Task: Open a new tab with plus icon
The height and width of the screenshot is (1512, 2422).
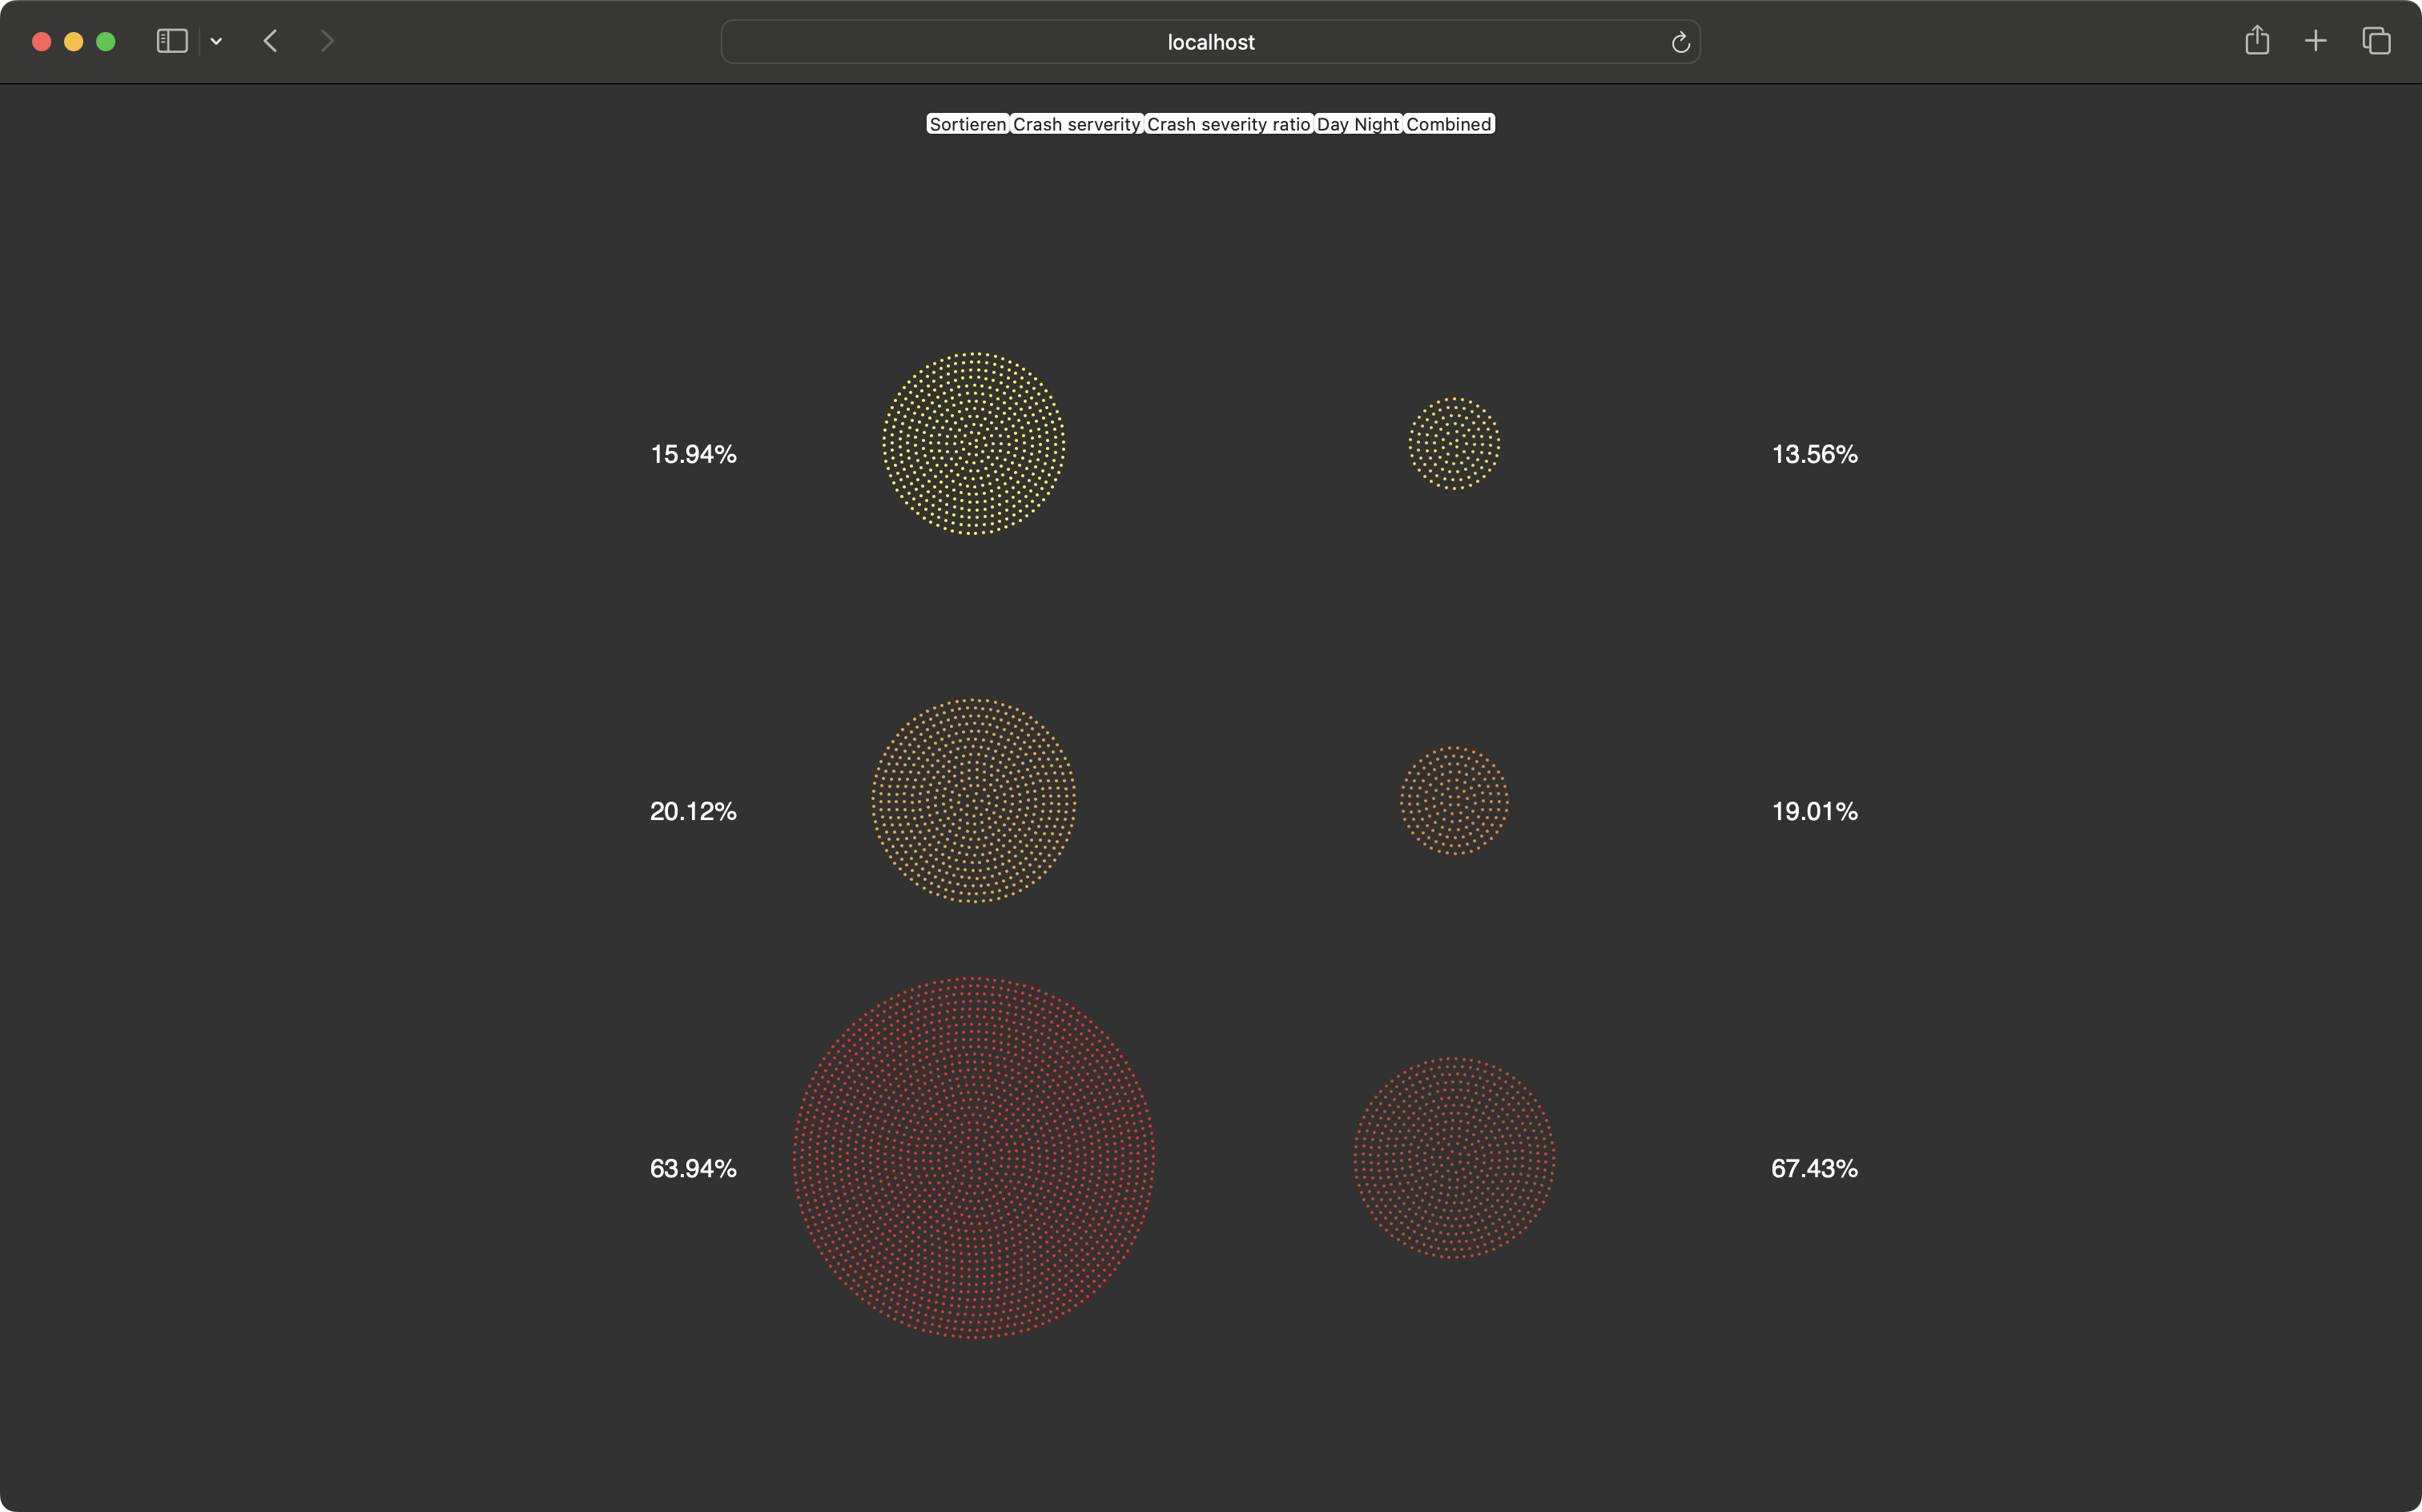Action: pos(2315,41)
